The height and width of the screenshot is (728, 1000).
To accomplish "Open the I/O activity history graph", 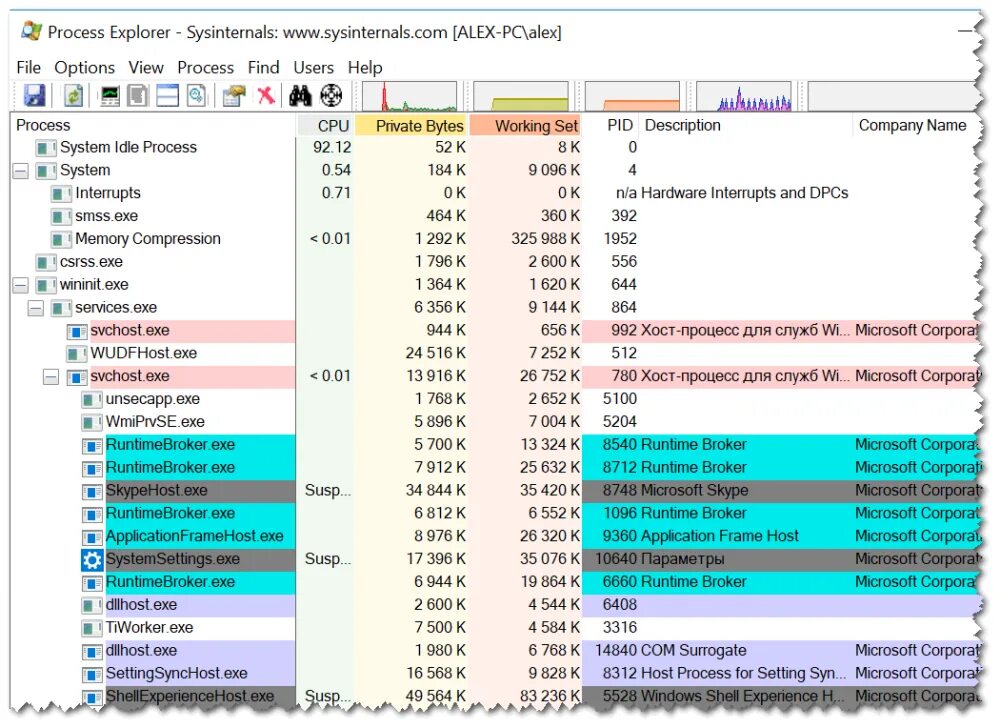I will tap(744, 96).
